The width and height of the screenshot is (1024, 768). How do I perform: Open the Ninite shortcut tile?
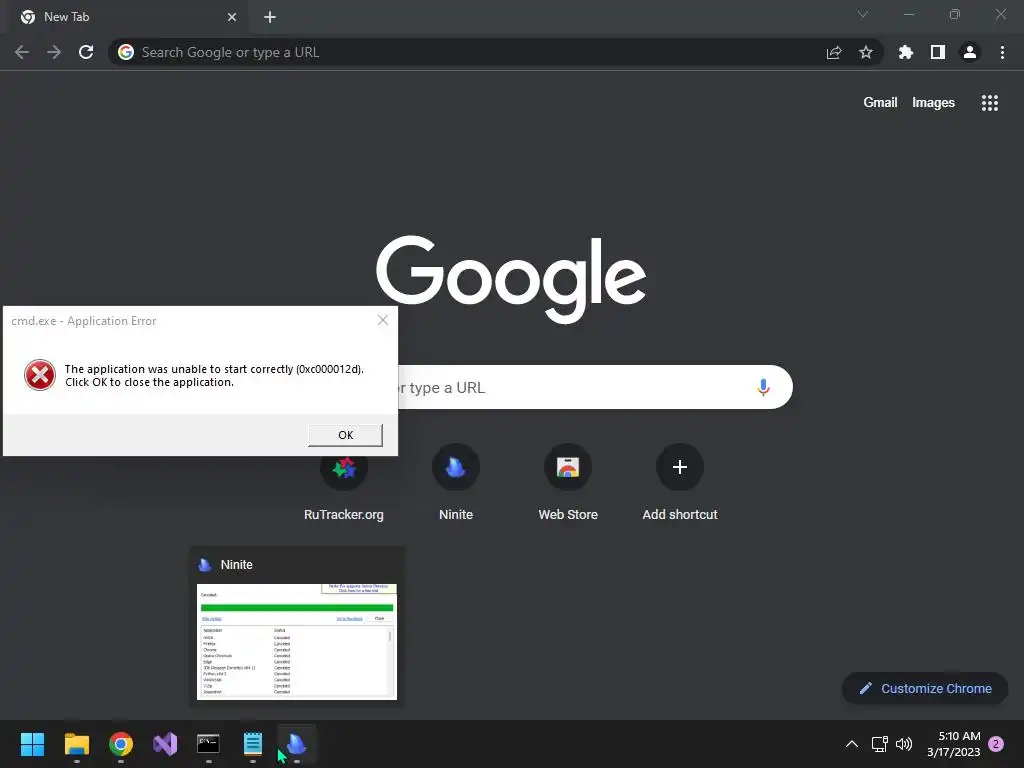pos(456,483)
